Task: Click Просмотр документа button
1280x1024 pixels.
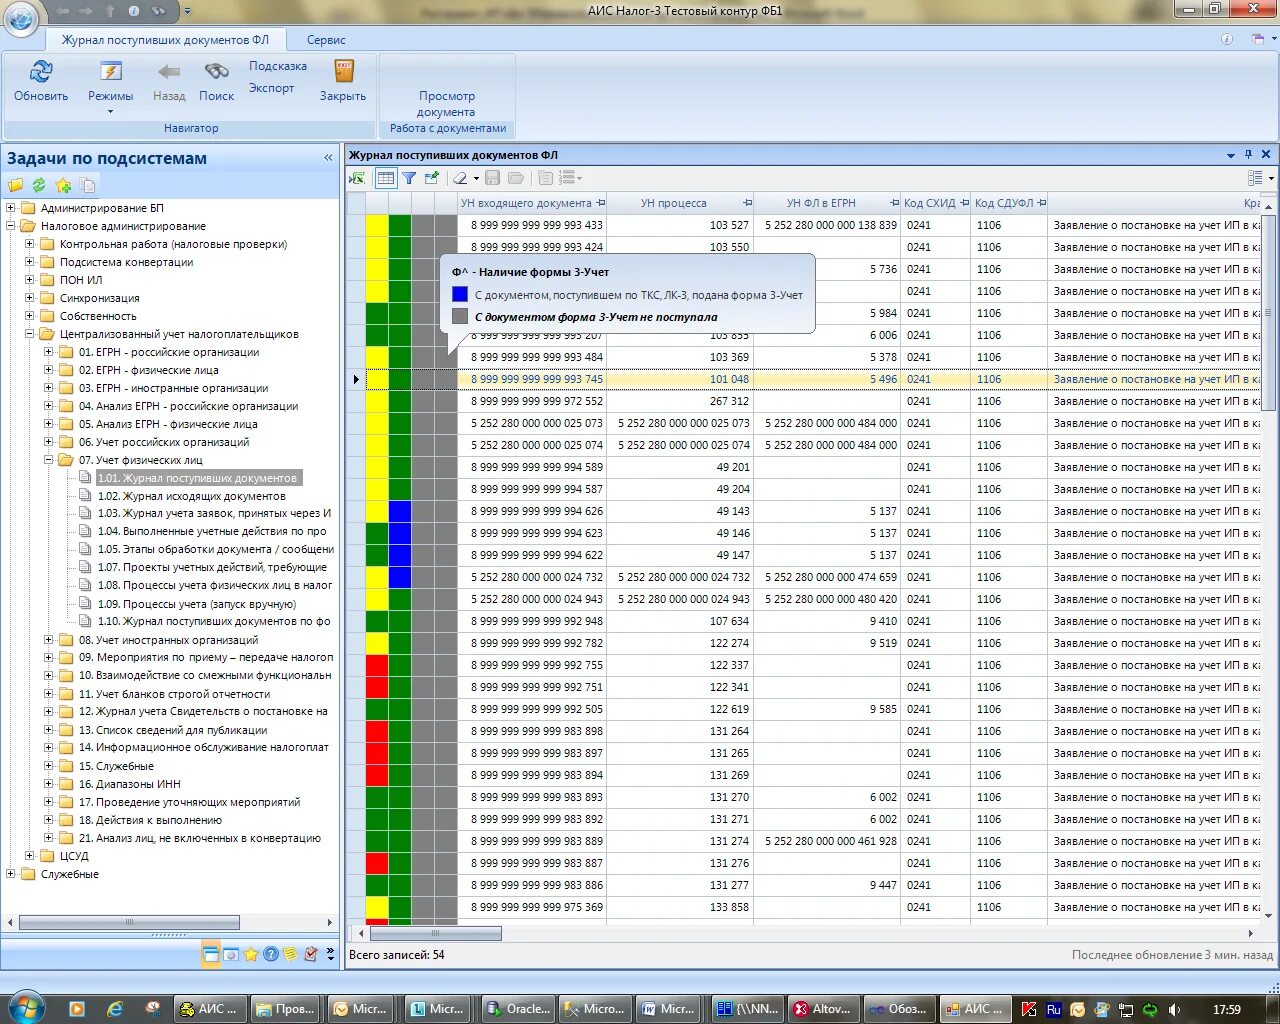Action: pos(446,104)
